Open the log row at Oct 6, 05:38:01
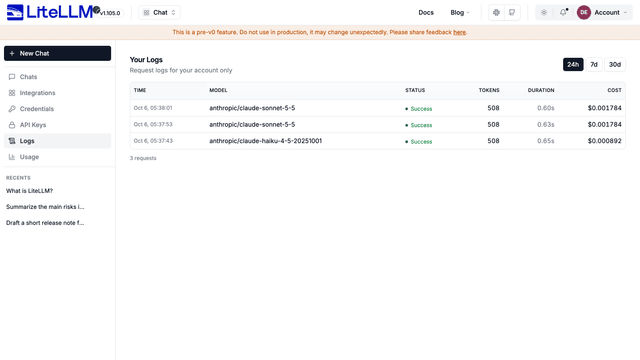Image resolution: width=640 pixels, height=360 pixels. (x=378, y=108)
